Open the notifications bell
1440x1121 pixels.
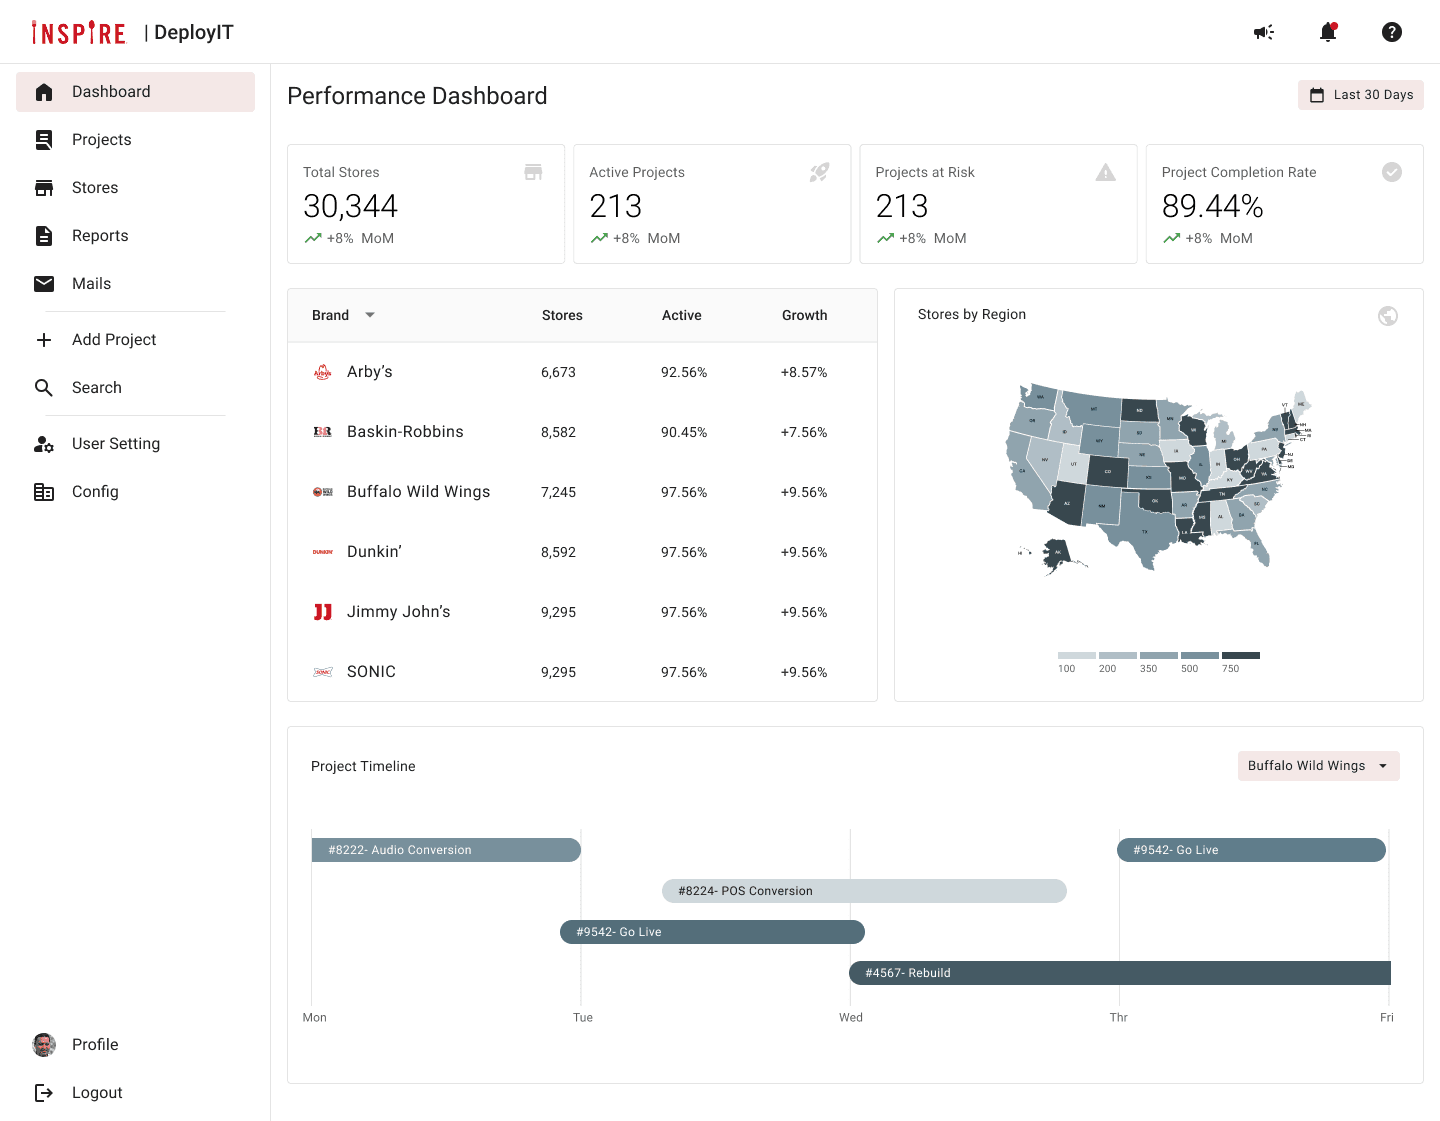(1328, 32)
